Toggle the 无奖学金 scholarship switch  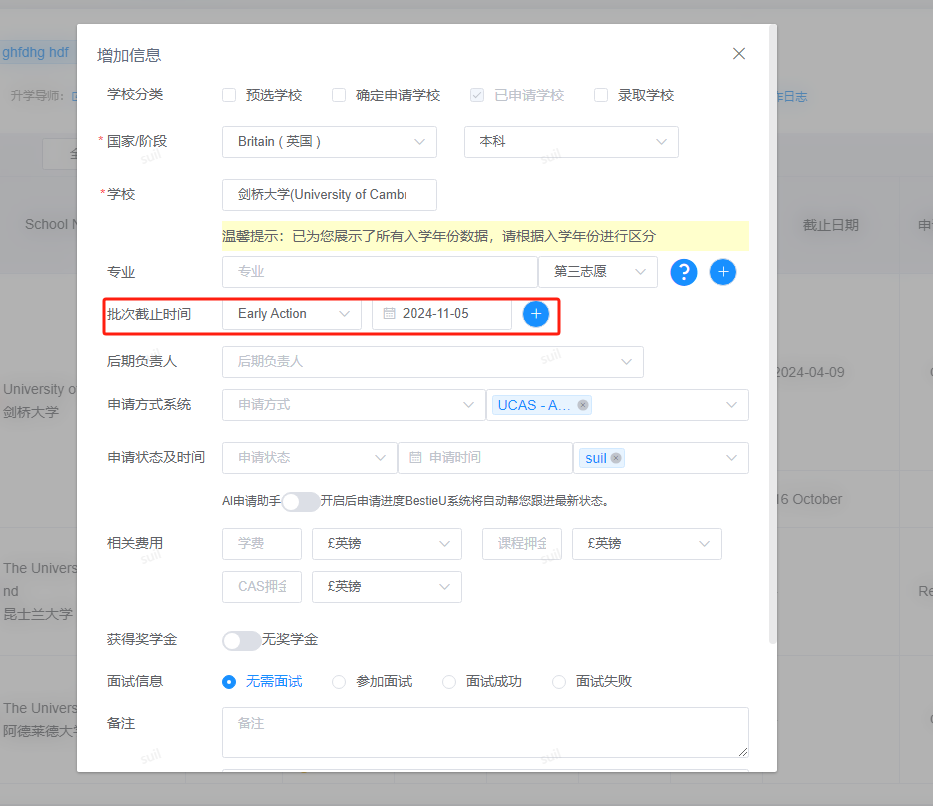241,641
